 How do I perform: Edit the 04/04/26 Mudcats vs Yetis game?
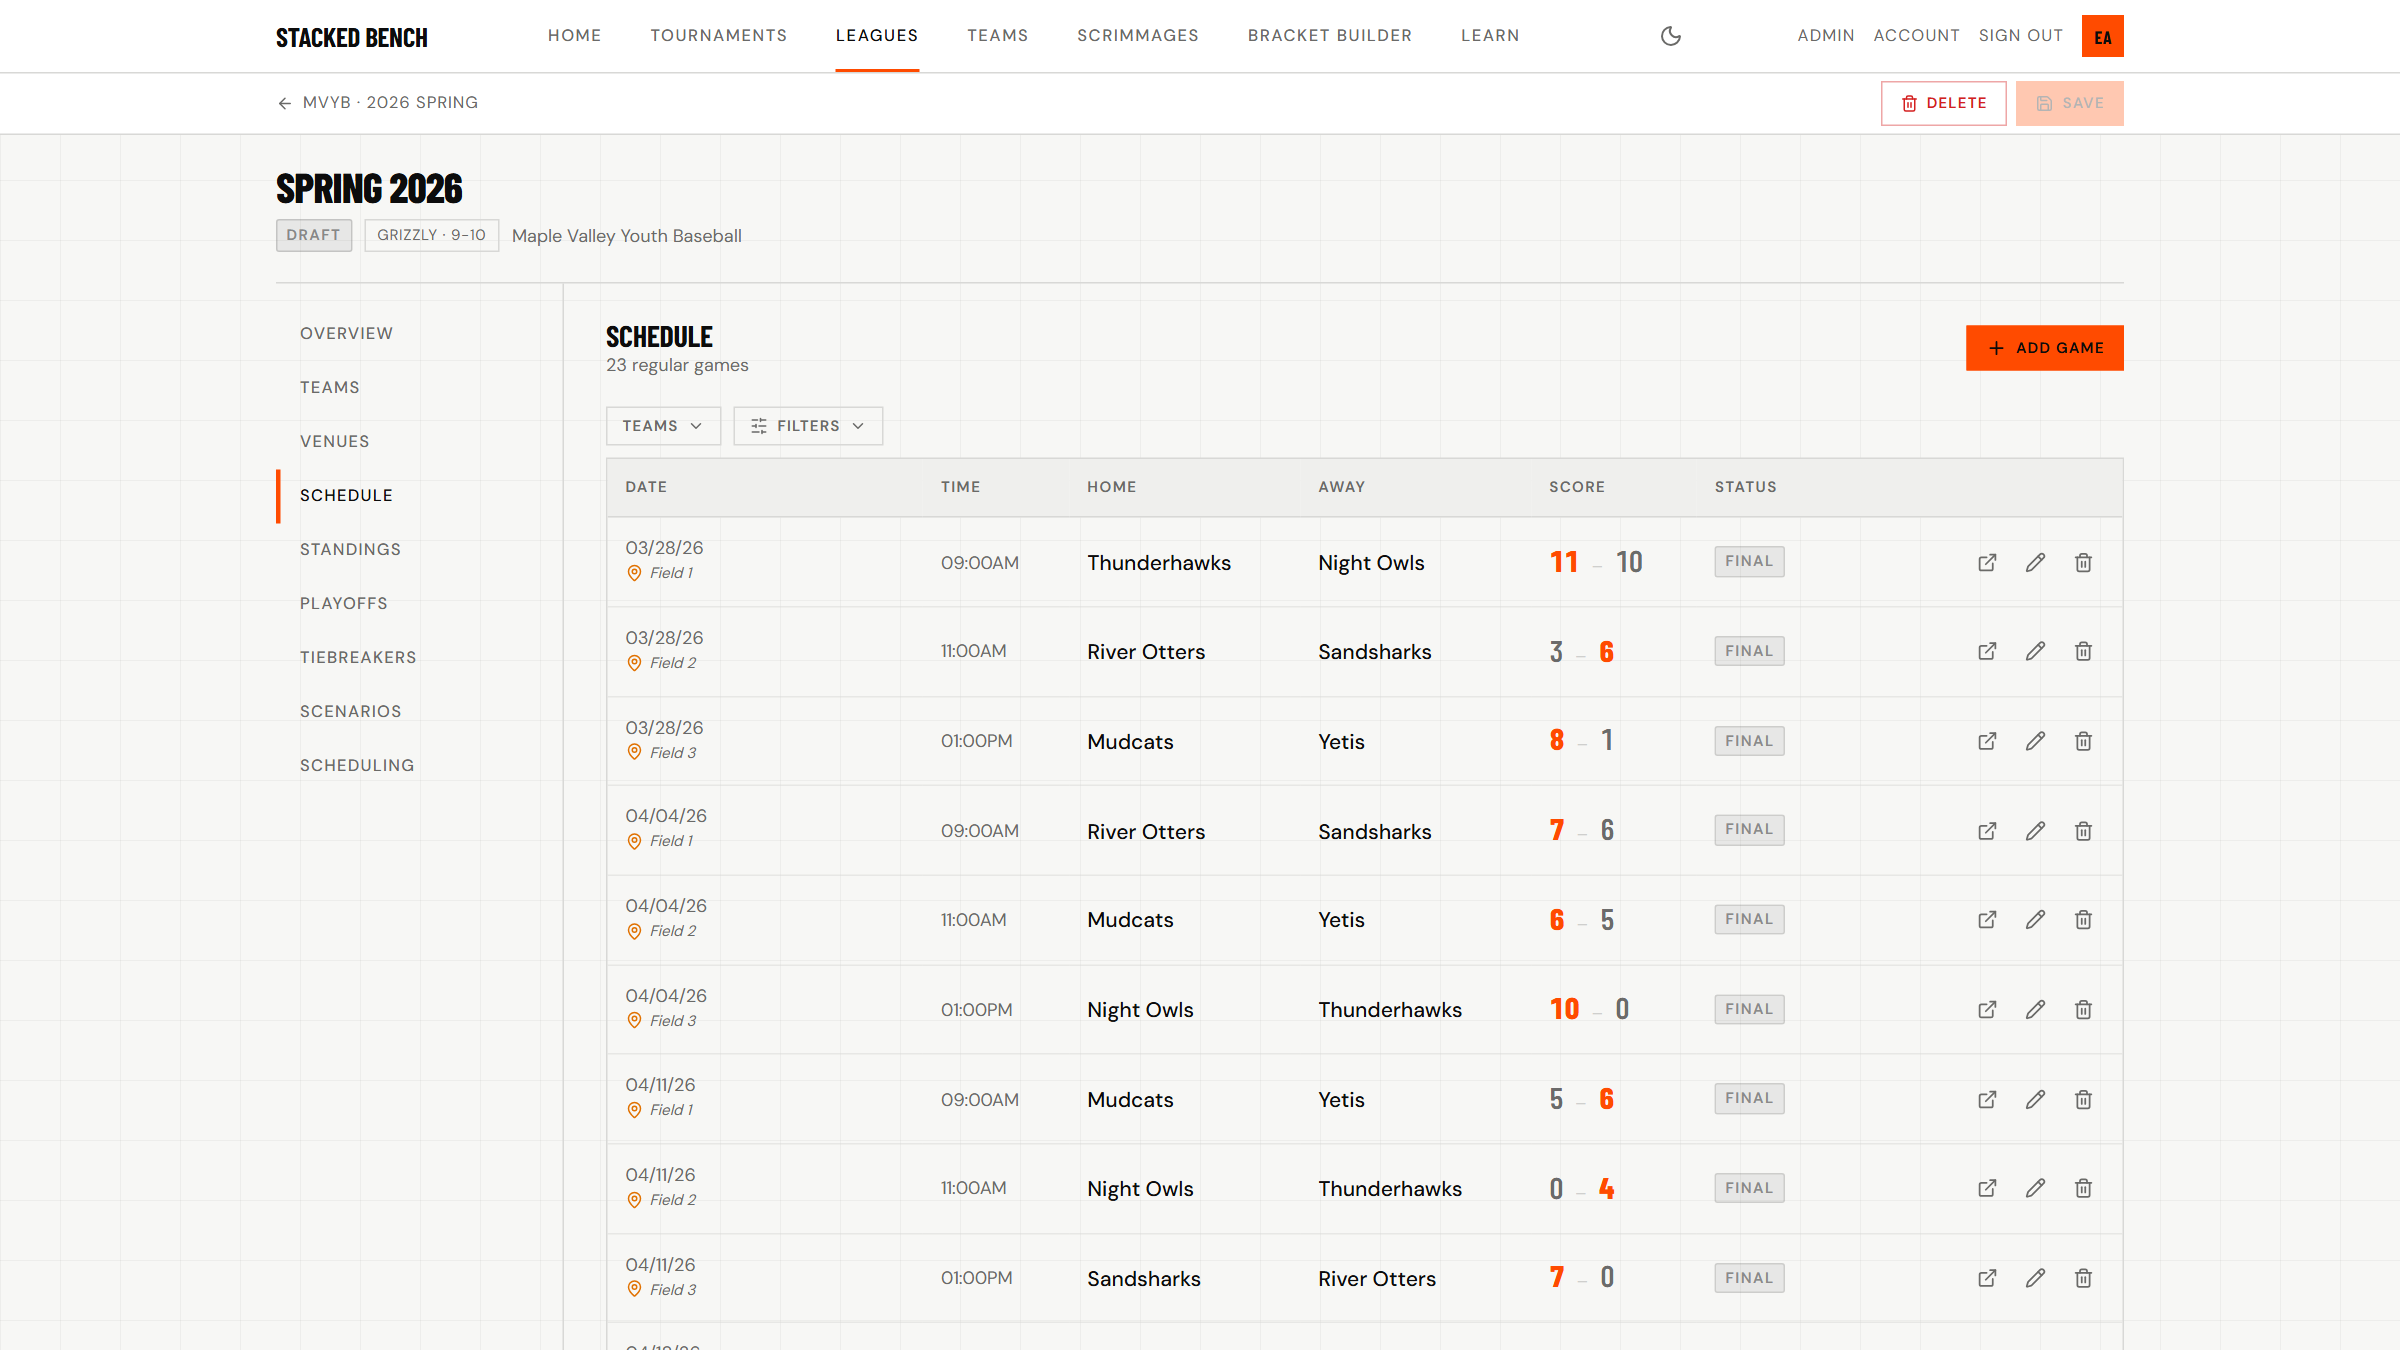pos(2035,919)
